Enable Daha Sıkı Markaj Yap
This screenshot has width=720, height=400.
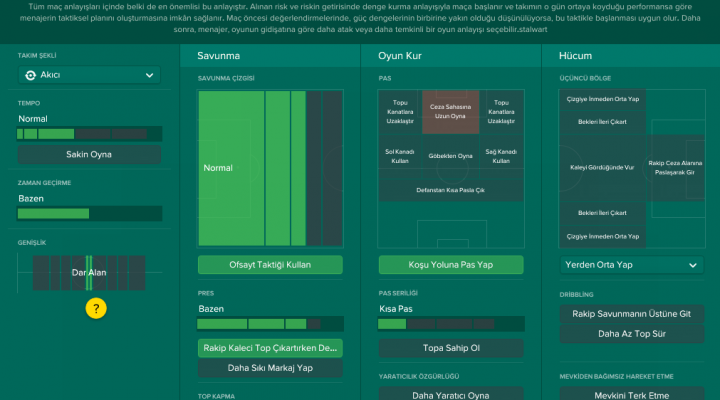[x=270, y=368]
